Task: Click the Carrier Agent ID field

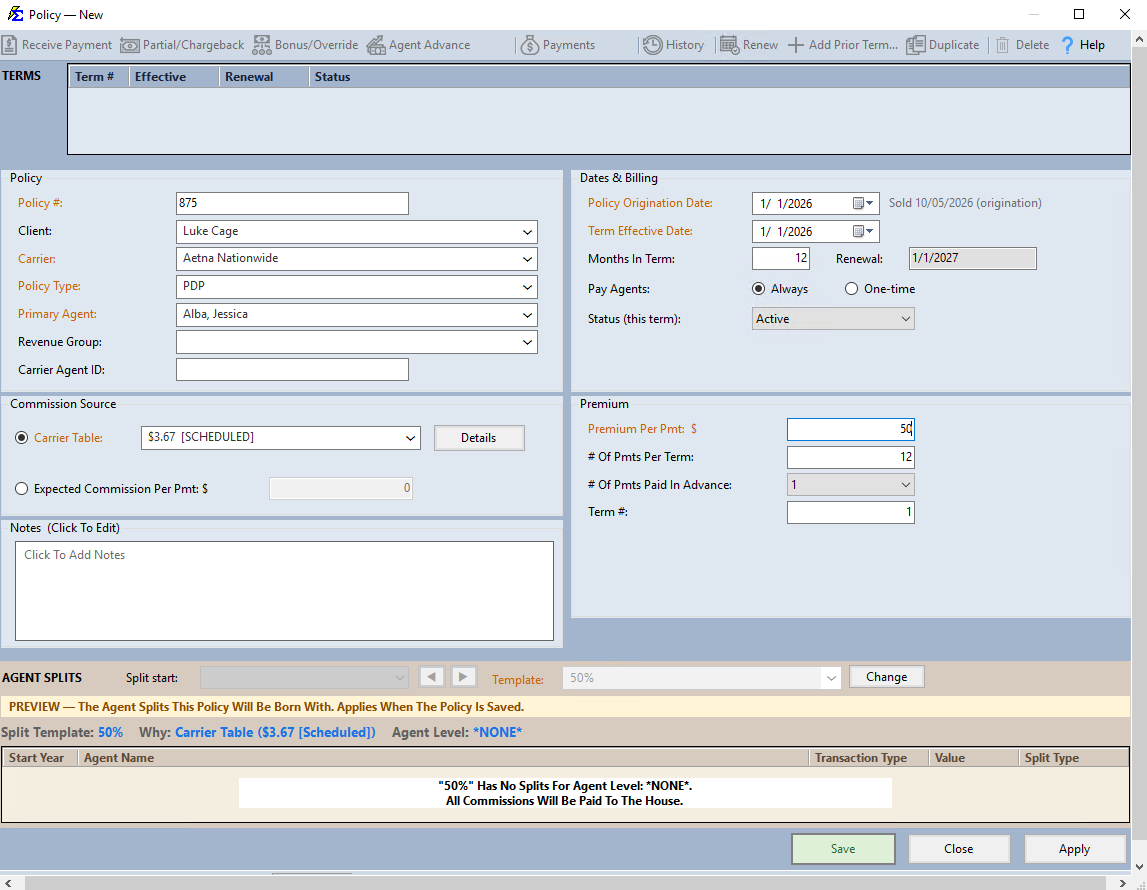Action: pyautogui.click(x=292, y=369)
